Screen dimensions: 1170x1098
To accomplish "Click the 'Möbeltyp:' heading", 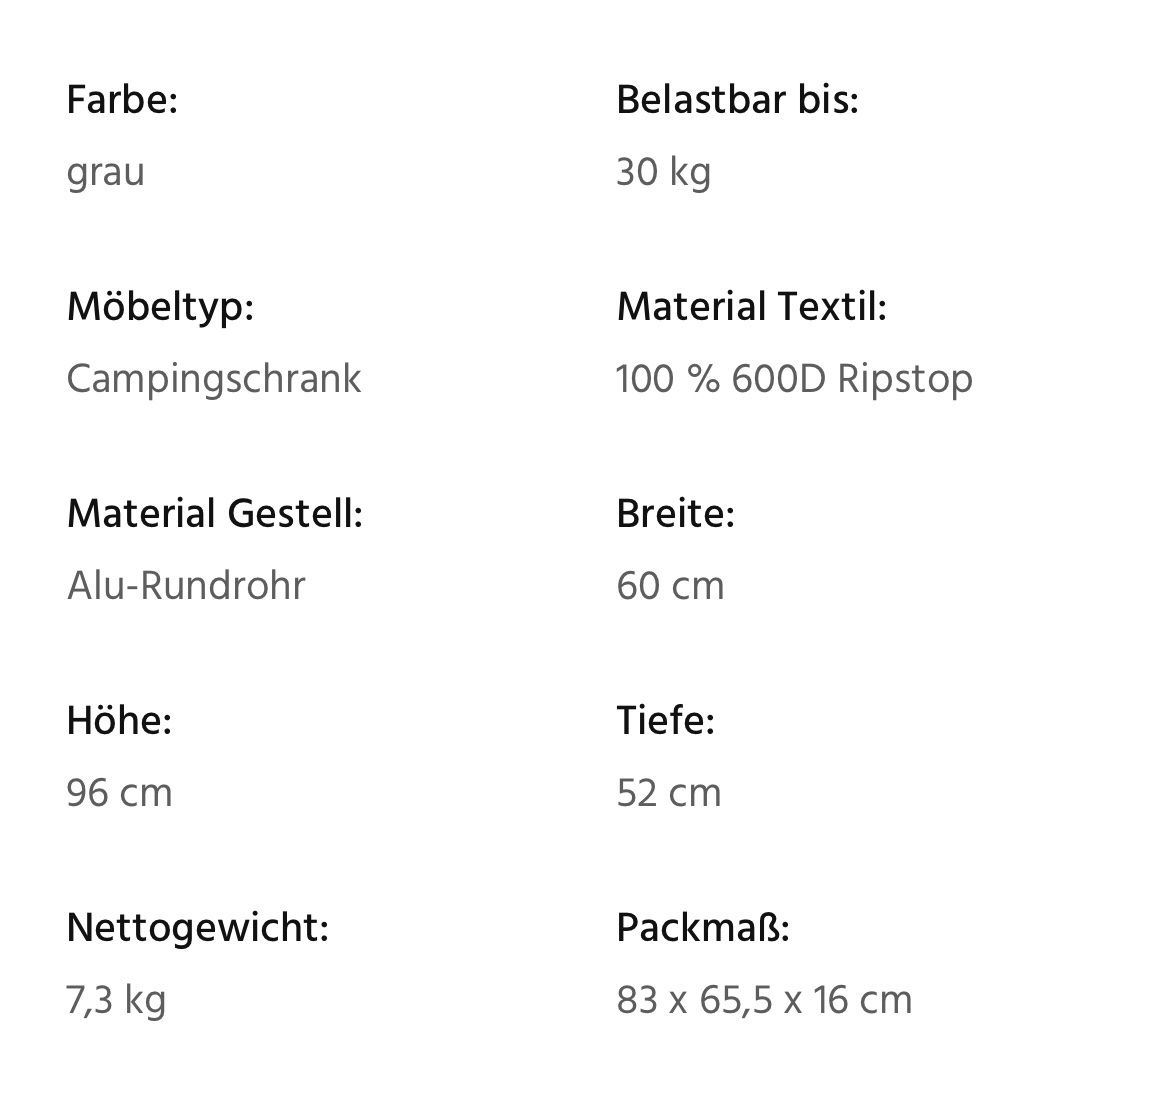I will [x=160, y=306].
